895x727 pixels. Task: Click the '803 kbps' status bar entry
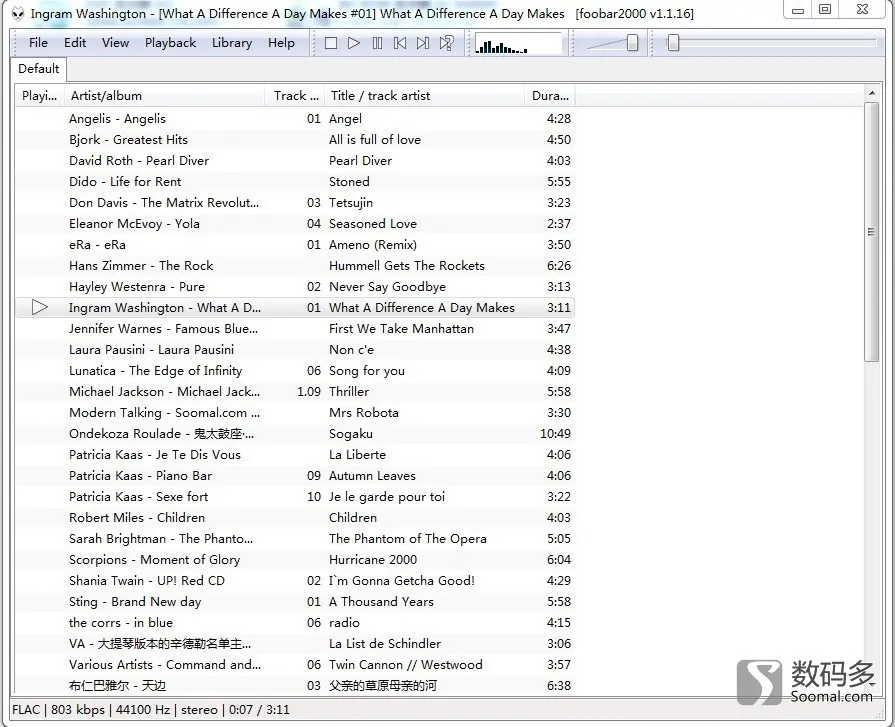[x=78, y=710]
